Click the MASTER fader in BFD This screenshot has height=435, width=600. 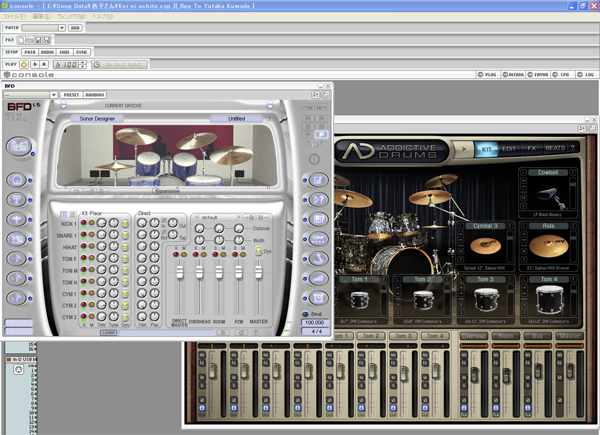click(x=259, y=272)
